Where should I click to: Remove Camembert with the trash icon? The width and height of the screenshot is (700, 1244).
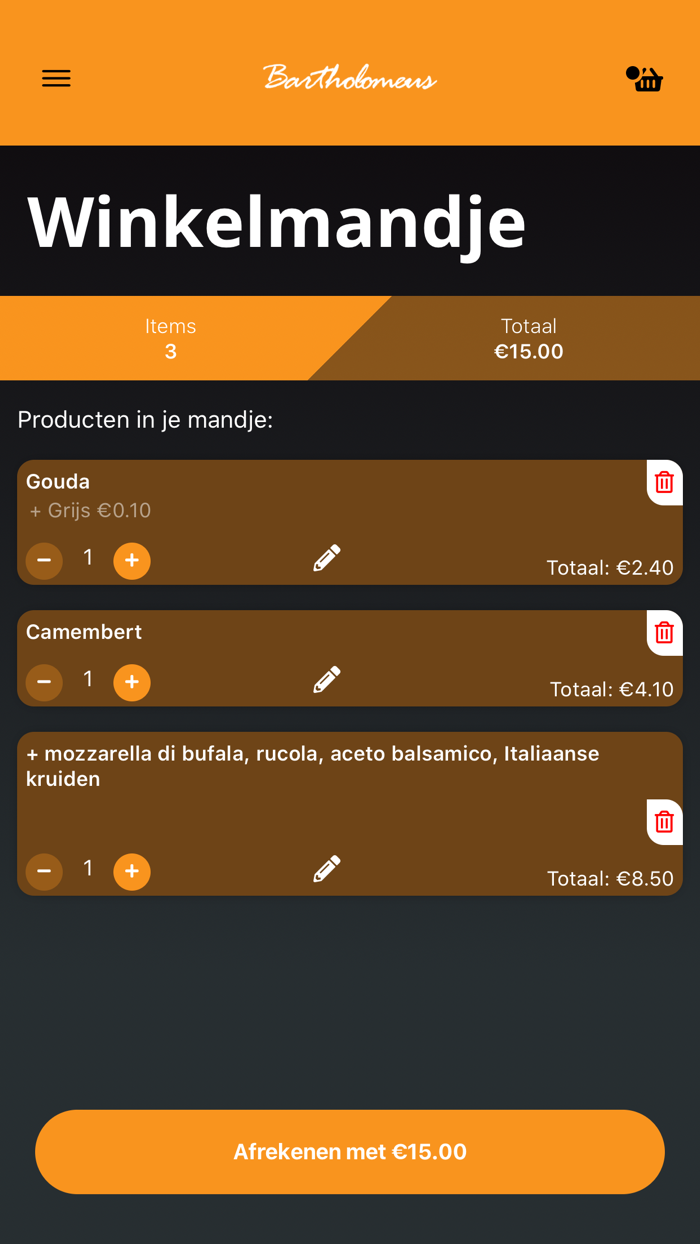[x=664, y=633]
